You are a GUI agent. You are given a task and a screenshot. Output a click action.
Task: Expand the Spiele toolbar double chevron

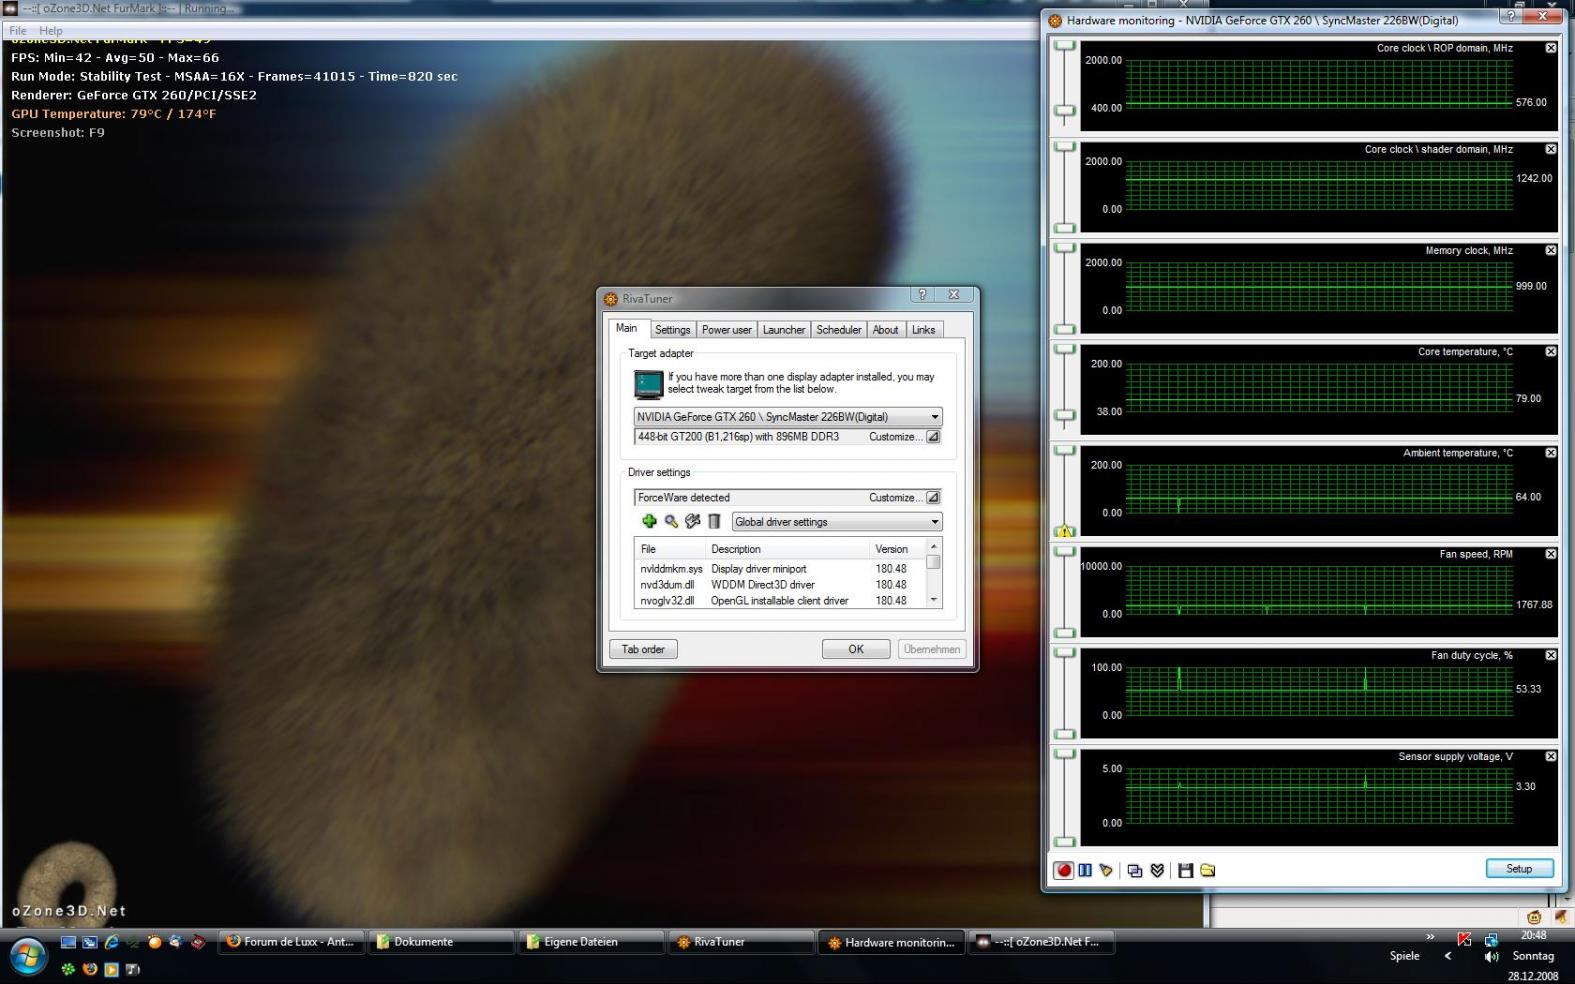point(1430,937)
